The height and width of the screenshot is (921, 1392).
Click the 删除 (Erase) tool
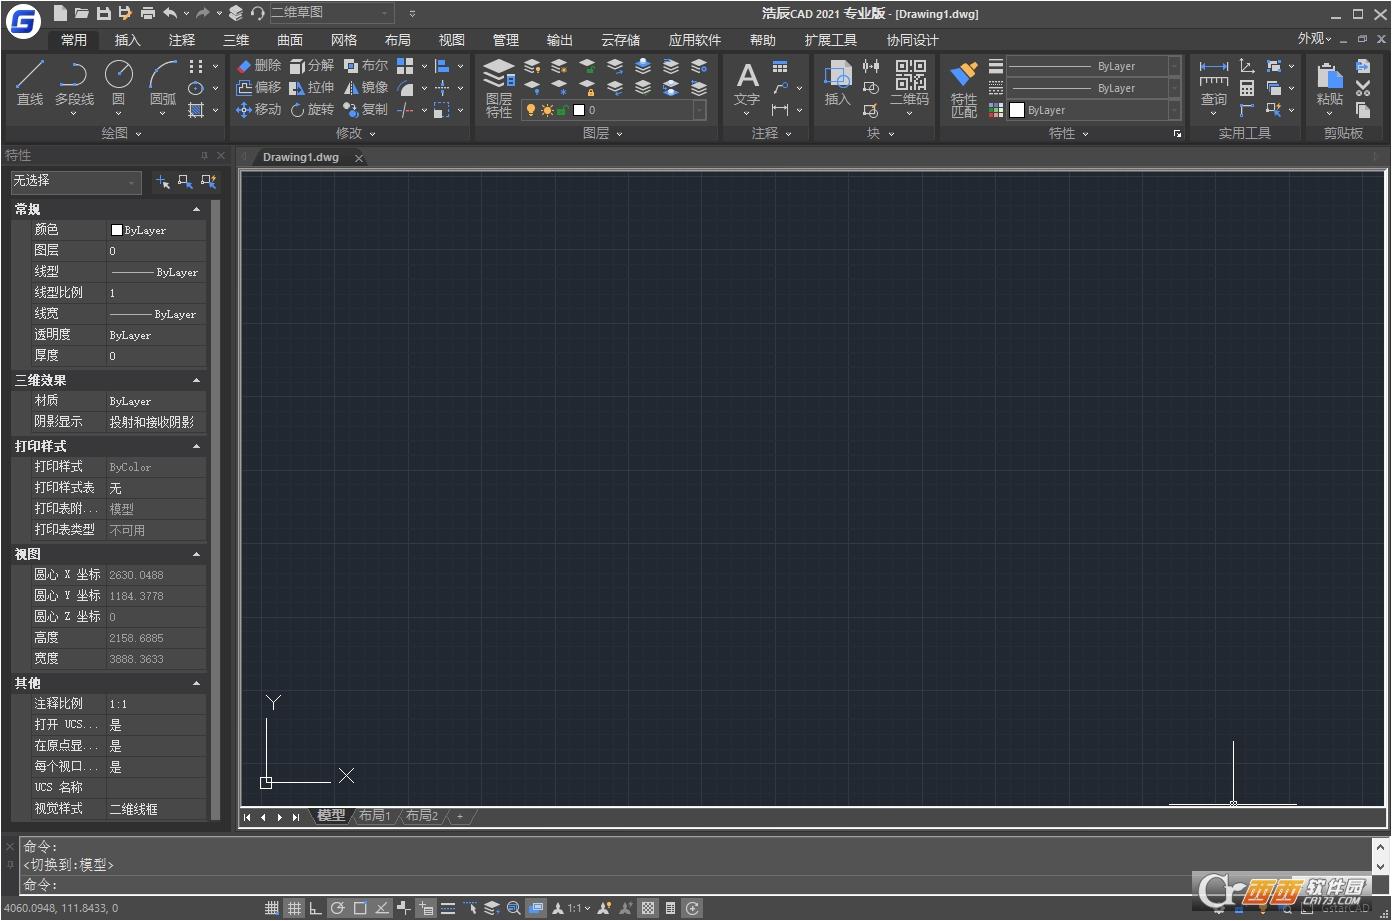[259, 65]
